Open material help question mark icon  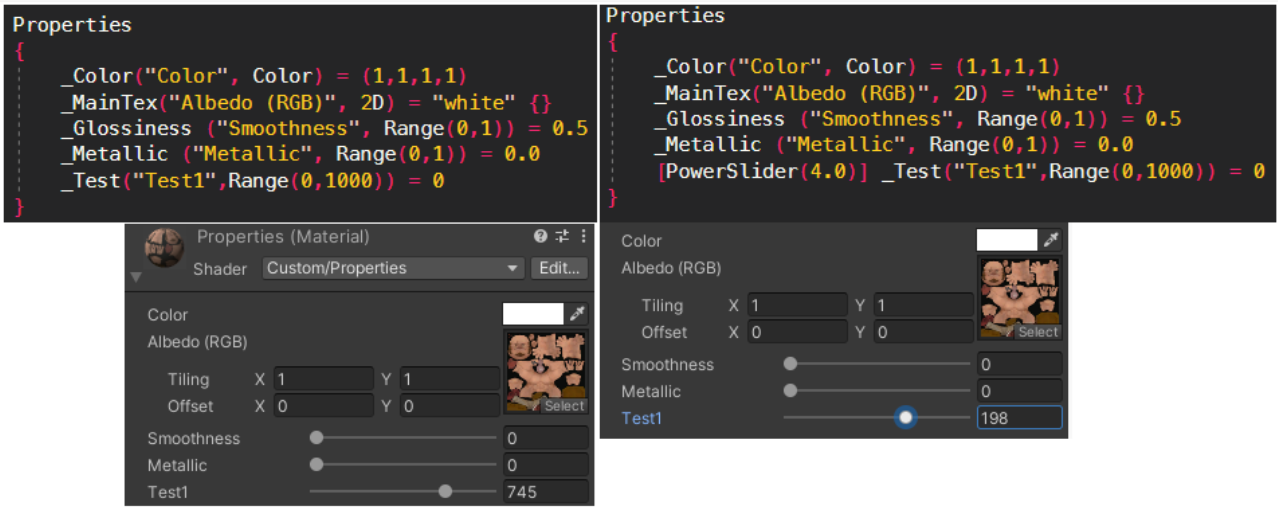point(541,237)
